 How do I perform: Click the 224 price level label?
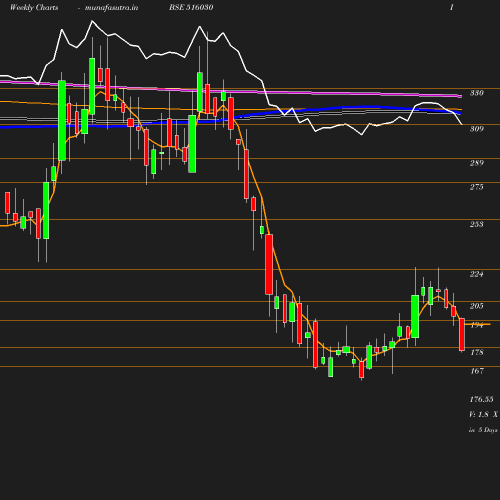pos(477,274)
